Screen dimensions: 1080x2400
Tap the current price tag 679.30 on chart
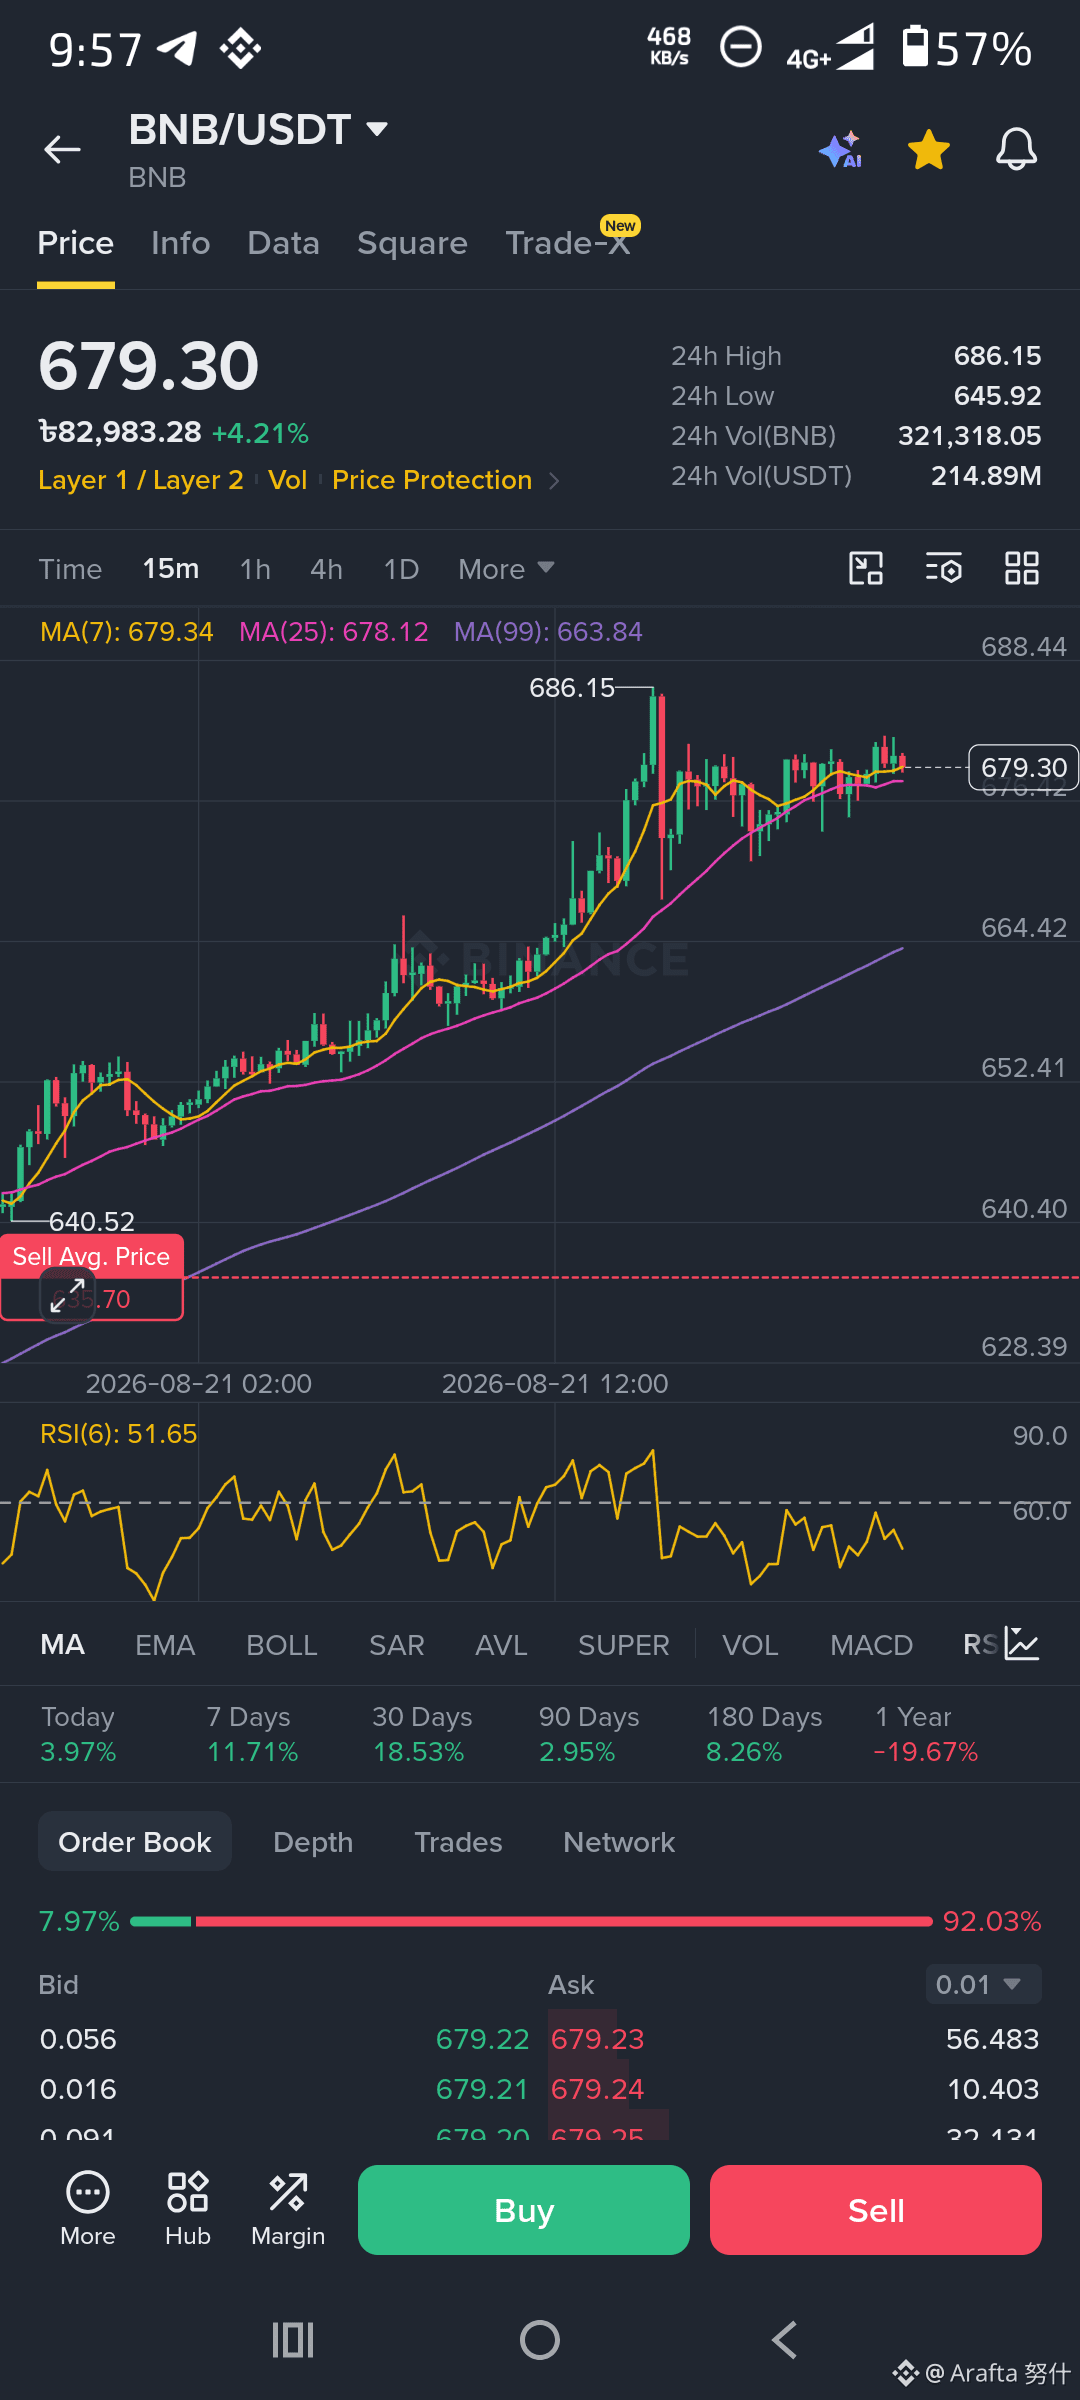(1024, 767)
